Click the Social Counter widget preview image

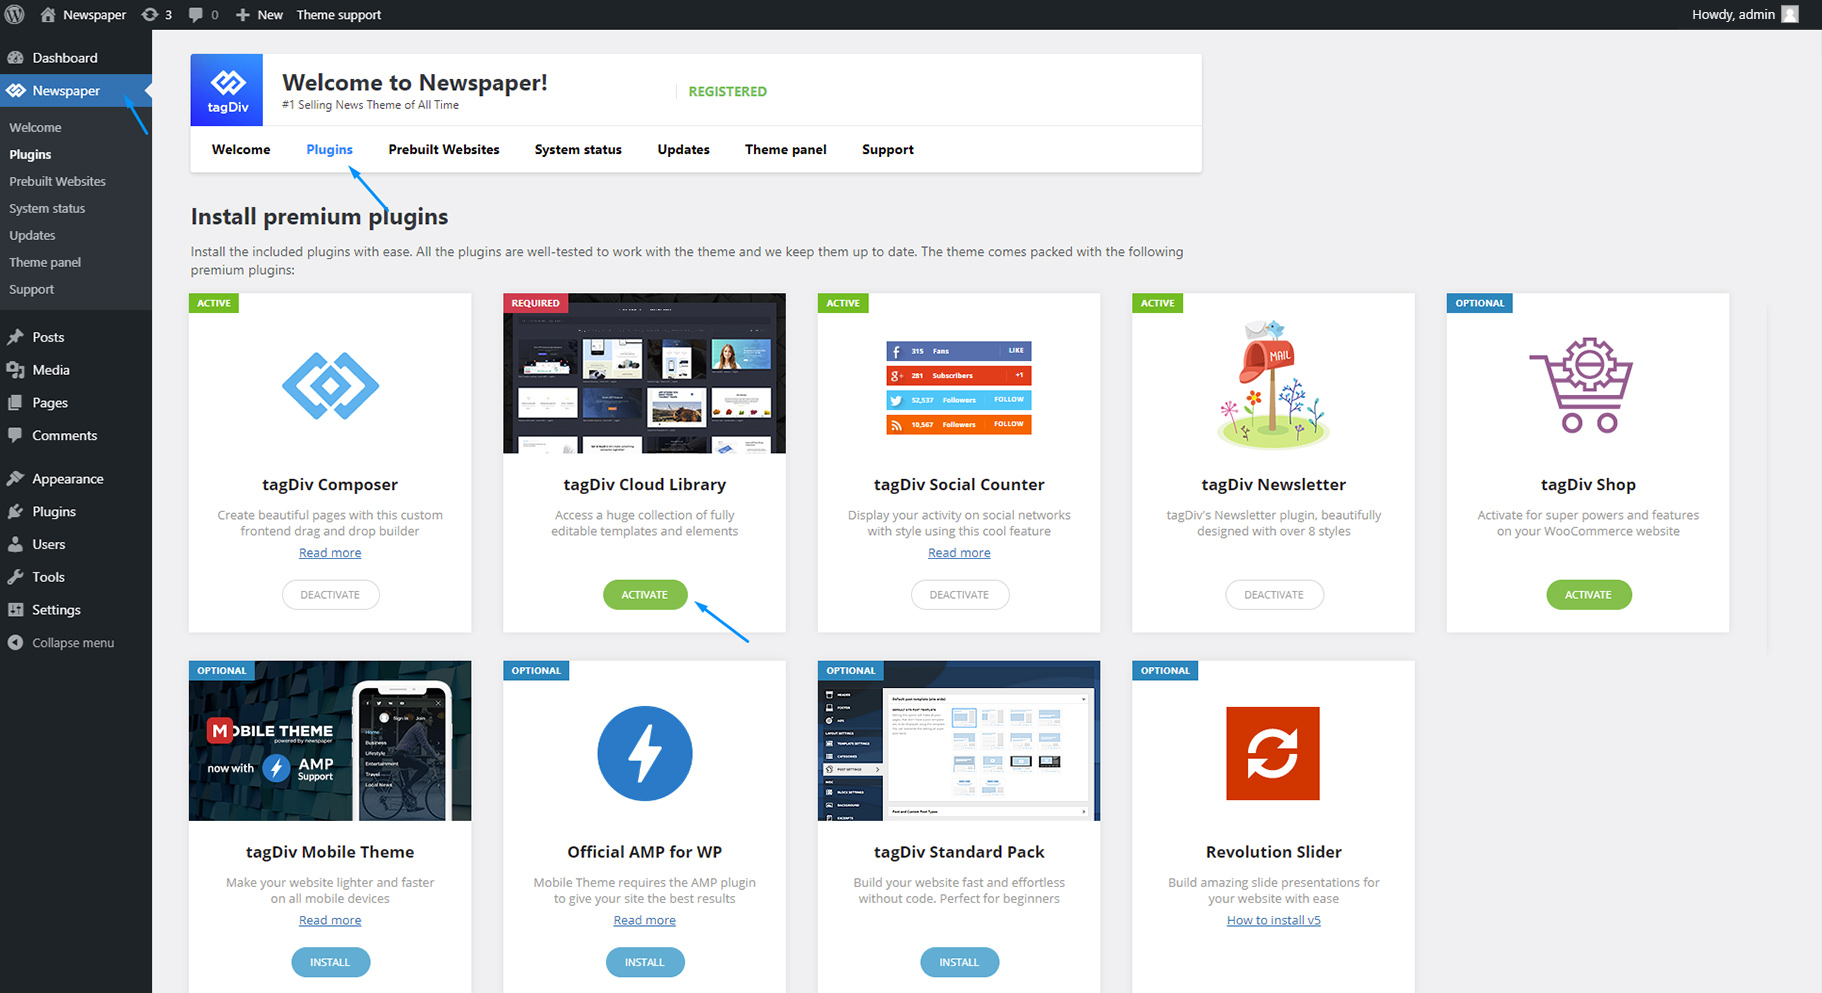(x=959, y=388)
